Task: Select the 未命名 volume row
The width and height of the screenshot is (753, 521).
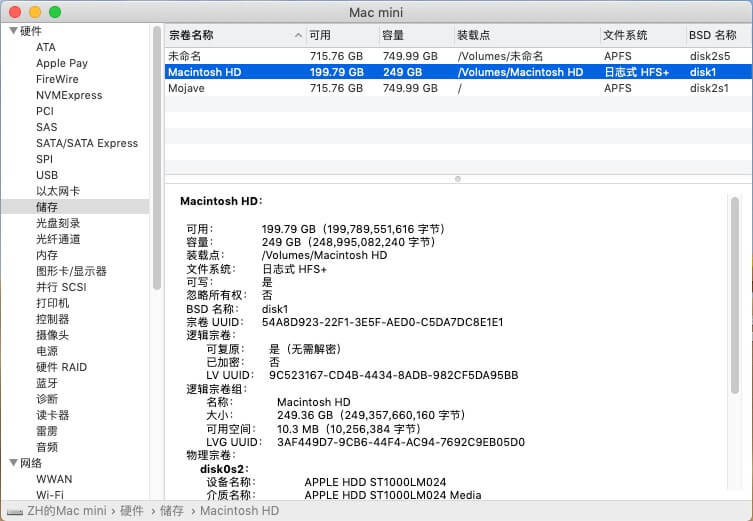Action: [x=458, y=56]
